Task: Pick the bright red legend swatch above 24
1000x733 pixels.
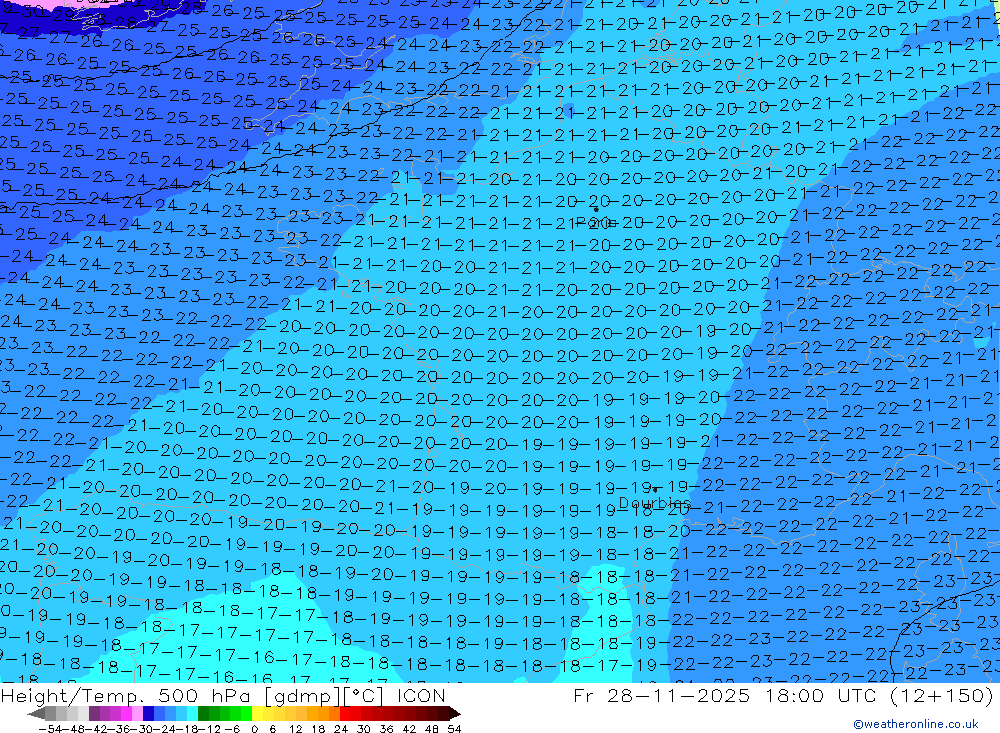Action: (x=345, y=714)
